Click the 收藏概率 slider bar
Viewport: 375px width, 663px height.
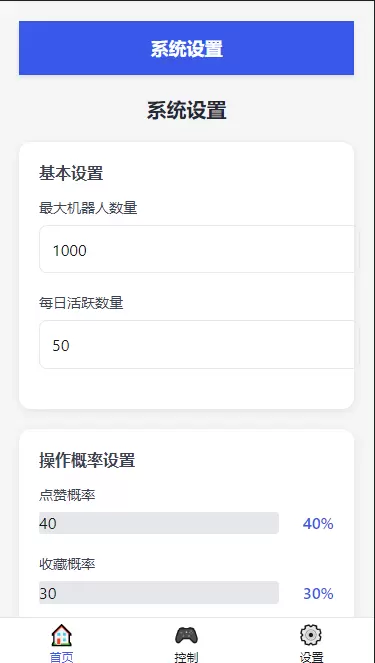[x=159, y=592]
